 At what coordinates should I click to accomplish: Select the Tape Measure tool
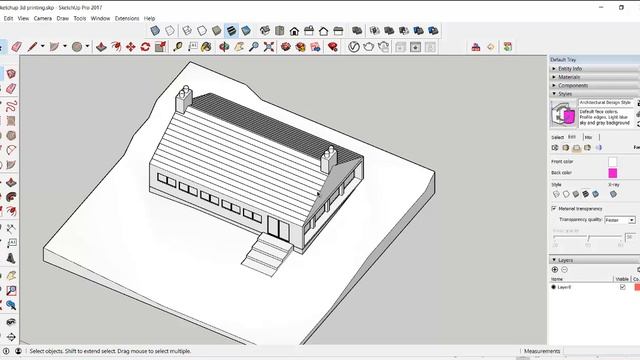point(178,47)
